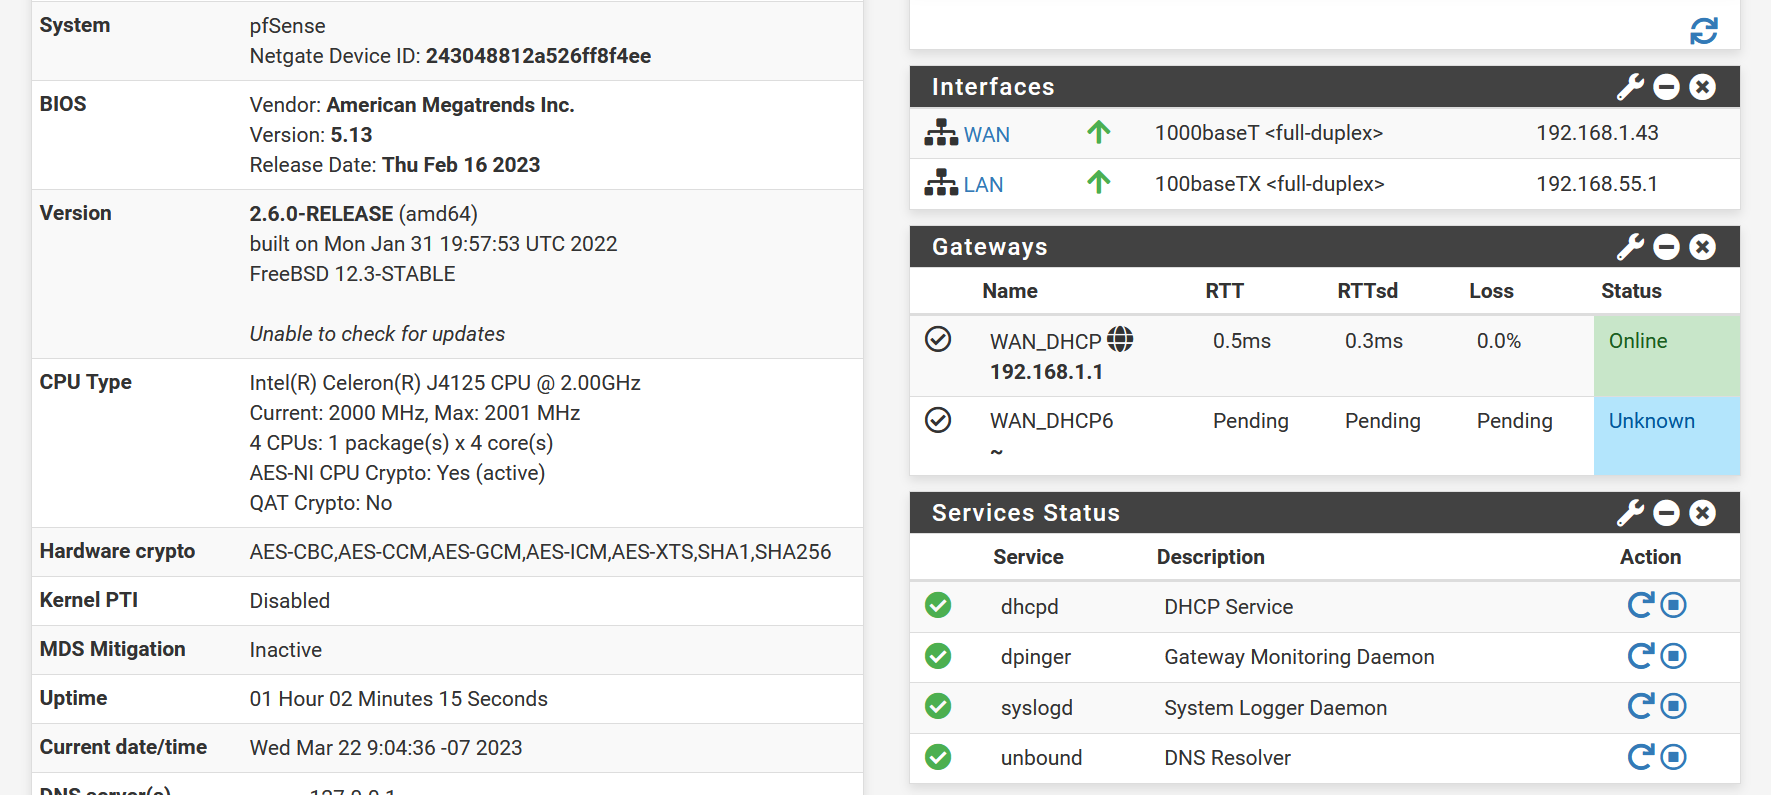Click the LAN network icon
Screen dimensions: 1771x795
pos(941,183)
